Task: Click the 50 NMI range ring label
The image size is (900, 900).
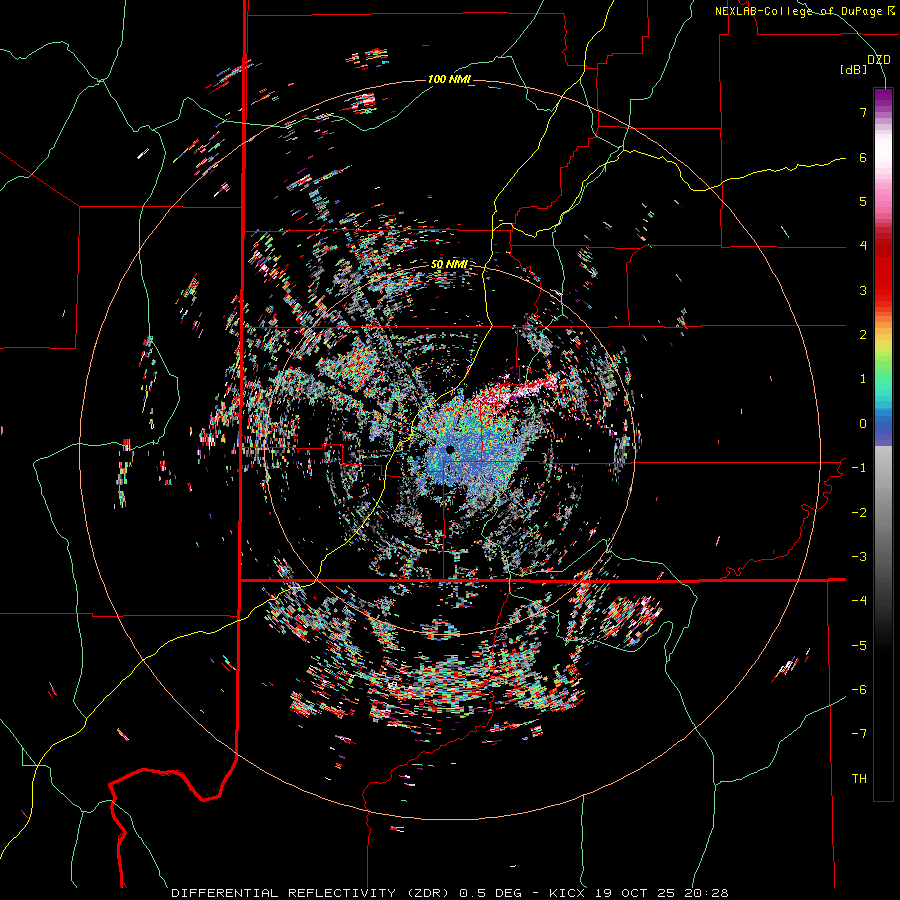Action: (x=449, y=265)
